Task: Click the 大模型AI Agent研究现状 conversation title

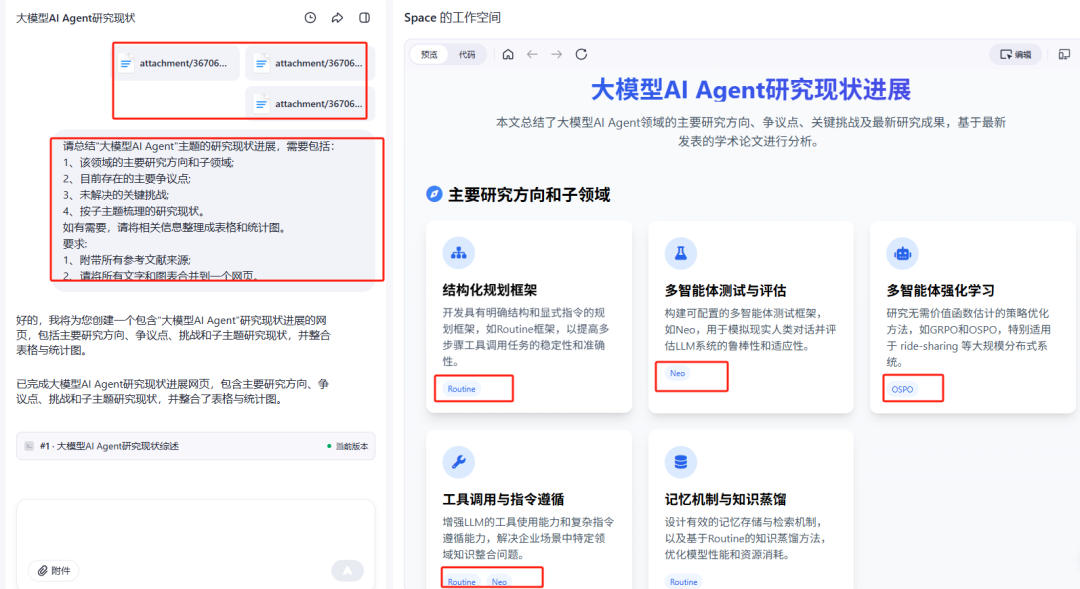Action: coord(76,18)
